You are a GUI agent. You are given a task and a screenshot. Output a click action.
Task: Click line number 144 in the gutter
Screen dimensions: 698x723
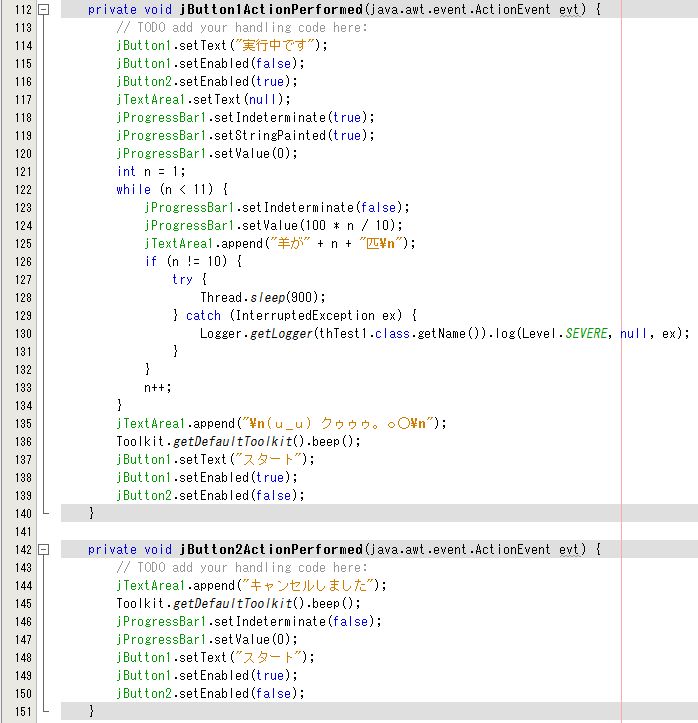tap(18, 585)
